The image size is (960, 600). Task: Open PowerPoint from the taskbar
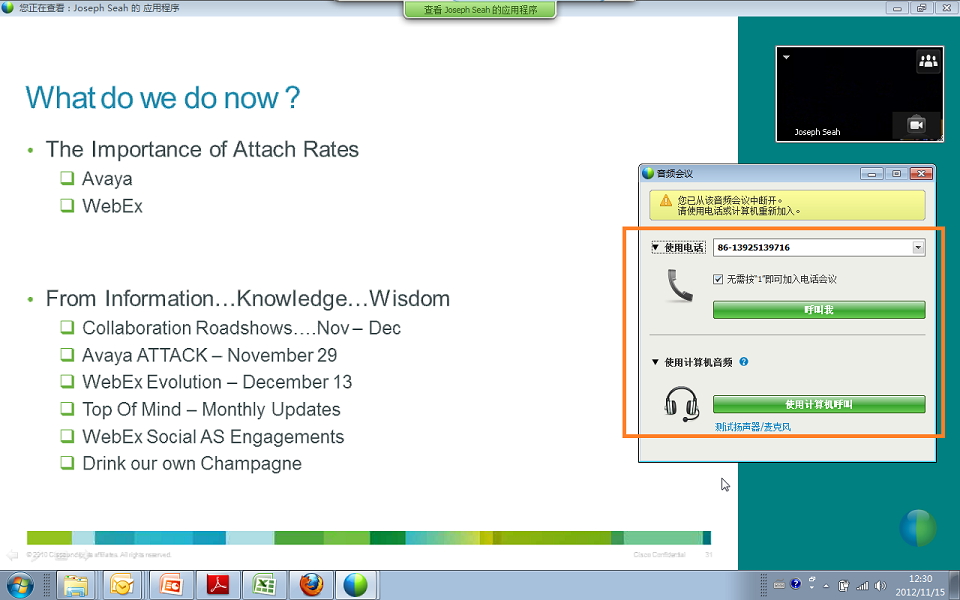[171, 584]
